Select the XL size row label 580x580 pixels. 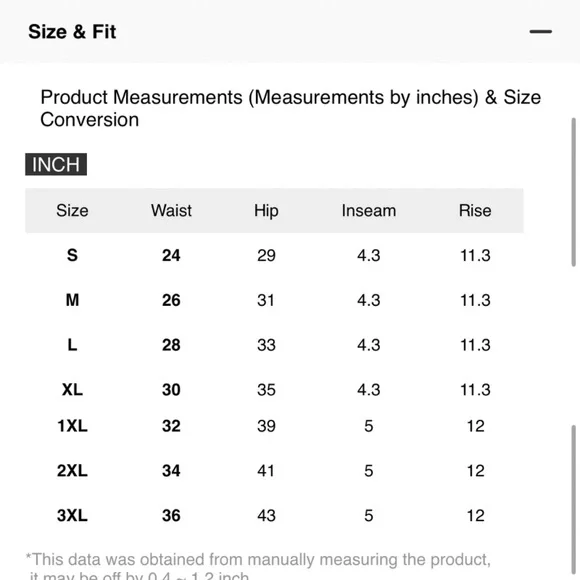click(72, 390)
